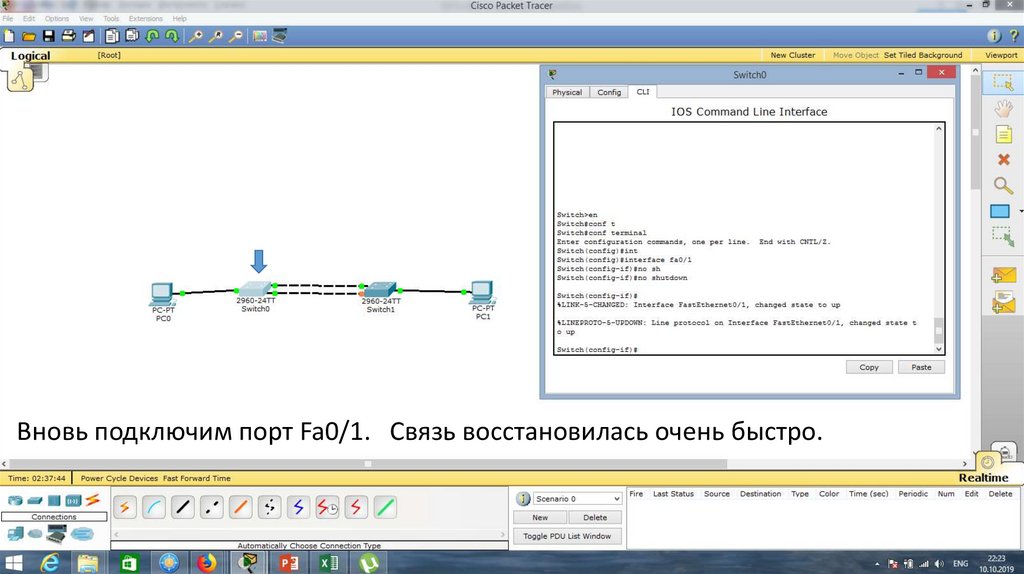
Task: Select the orange Fiber cable
Action: pos(240,507)
